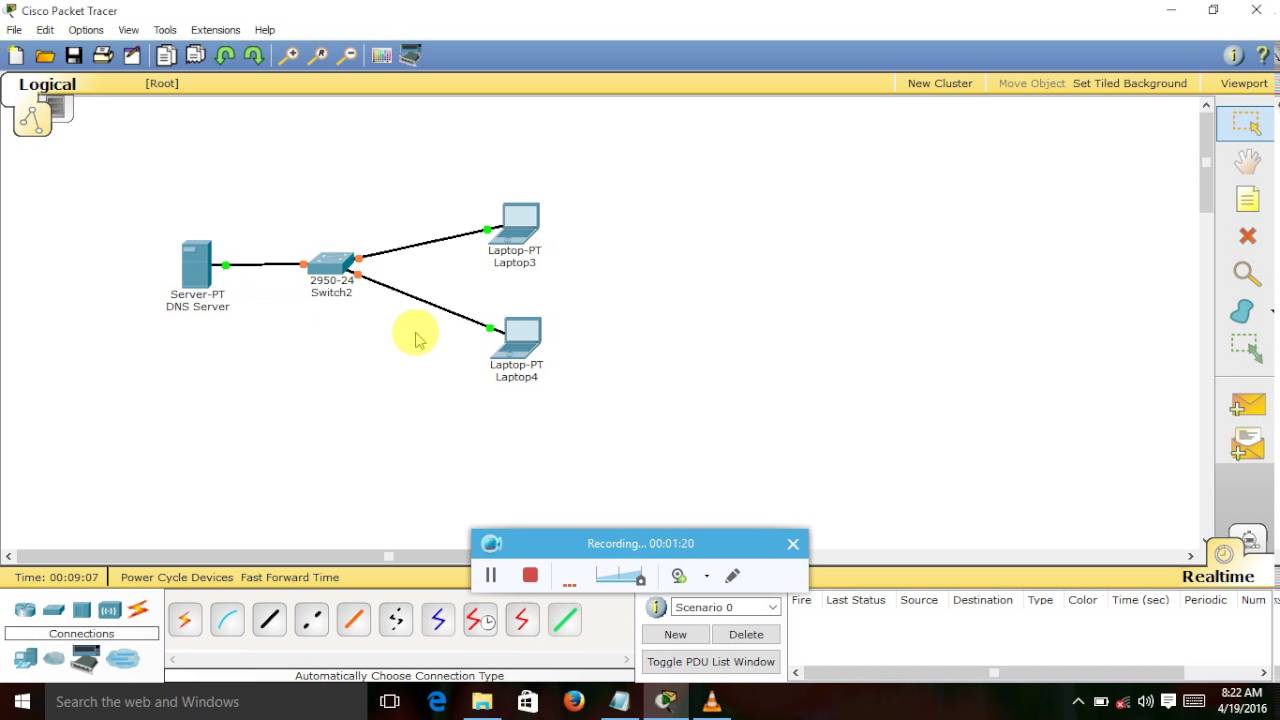The width and height of the screenshot is (1280, 720).
Task: Create a new file from toolbar
Action: pyautogui.click(x=16, y=56)
